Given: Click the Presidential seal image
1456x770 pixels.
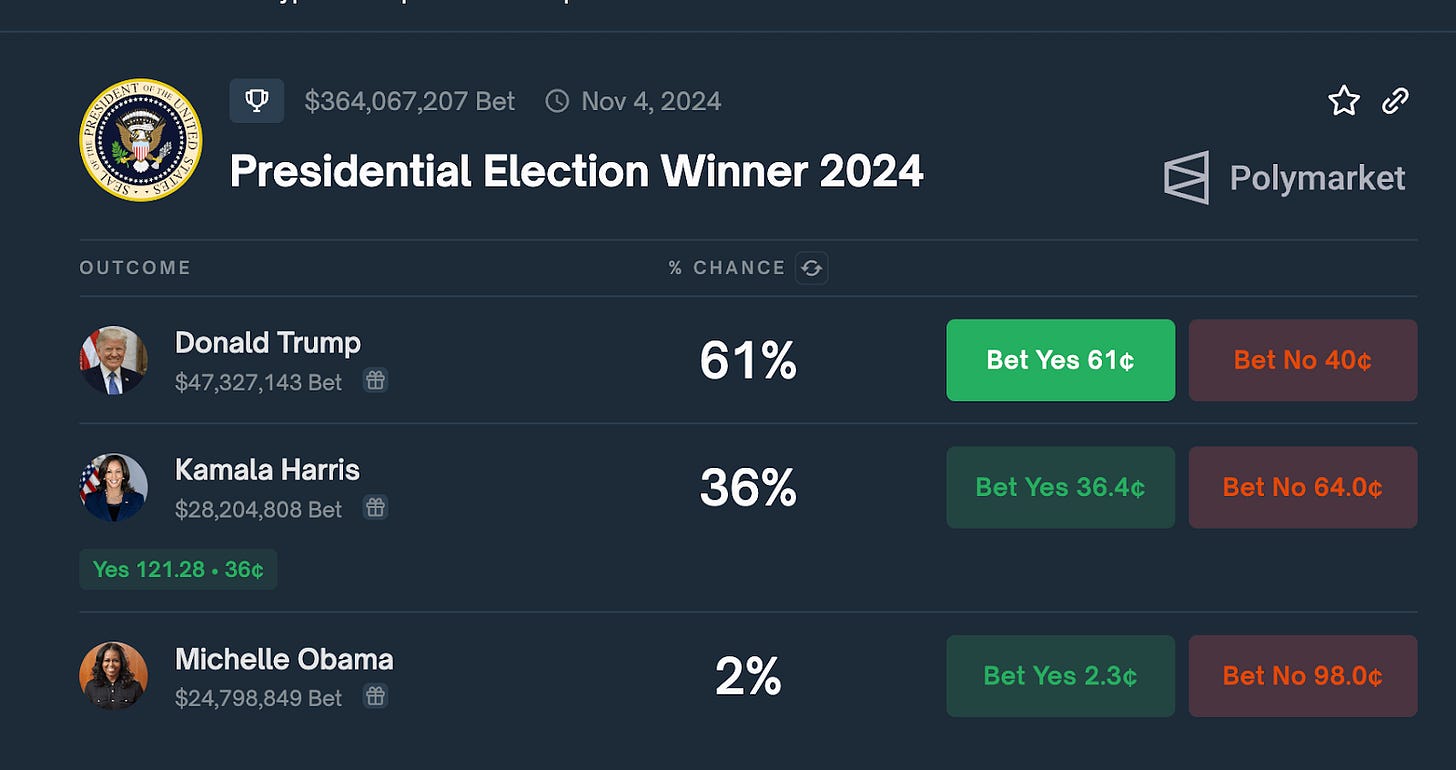Looking at the screenshot, I should point(141,139).
